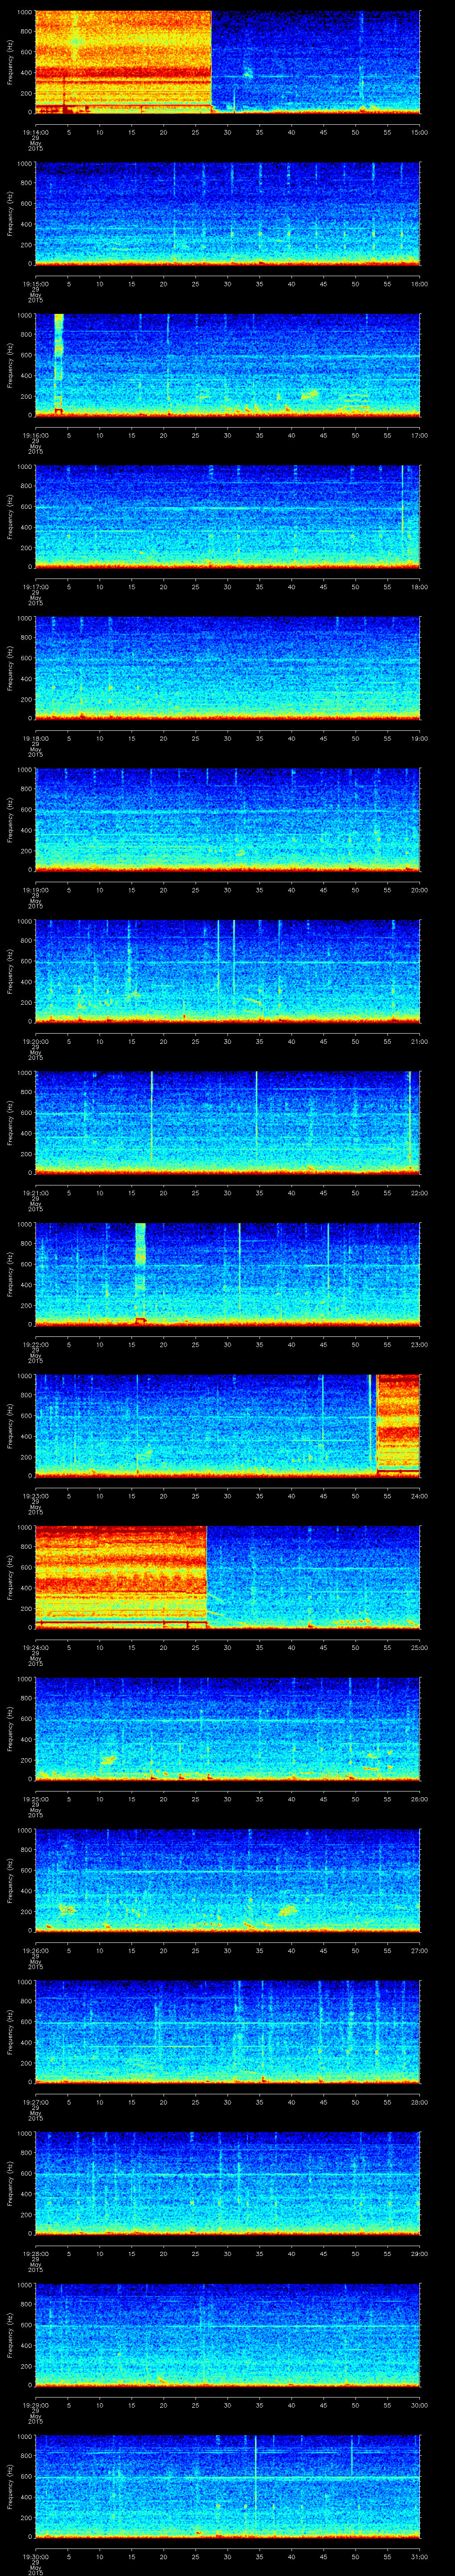Screen dimensions: 455x2576
Task: Click the 31:00 end label of last panel
Action: [420, 2556]
